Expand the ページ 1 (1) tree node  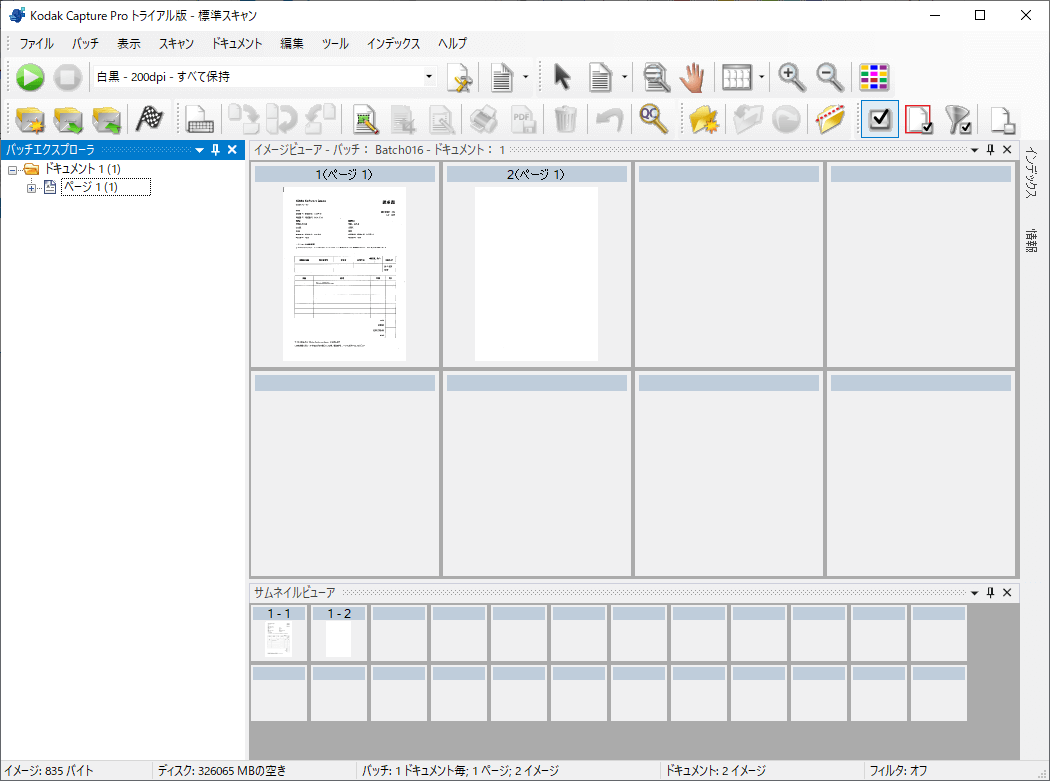(32, 188)
